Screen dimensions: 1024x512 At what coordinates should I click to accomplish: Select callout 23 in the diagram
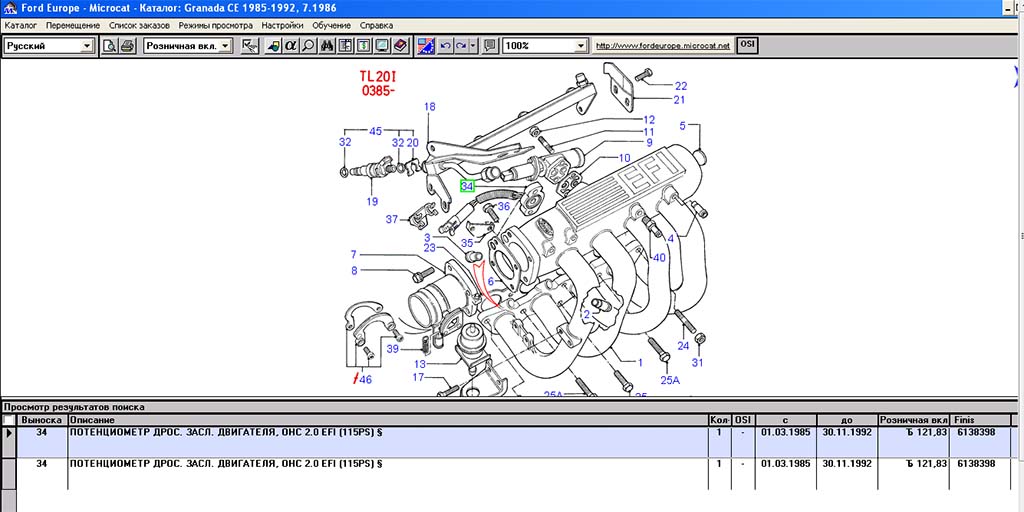(429, 248)
